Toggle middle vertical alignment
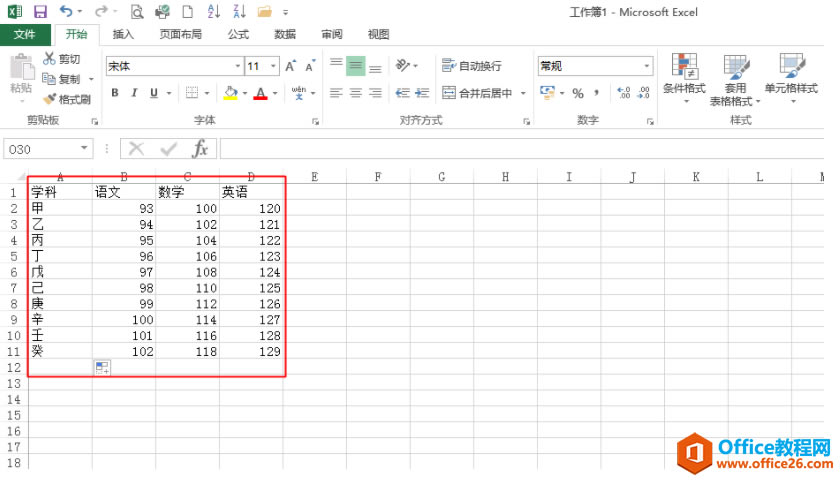 pos(356,66)
